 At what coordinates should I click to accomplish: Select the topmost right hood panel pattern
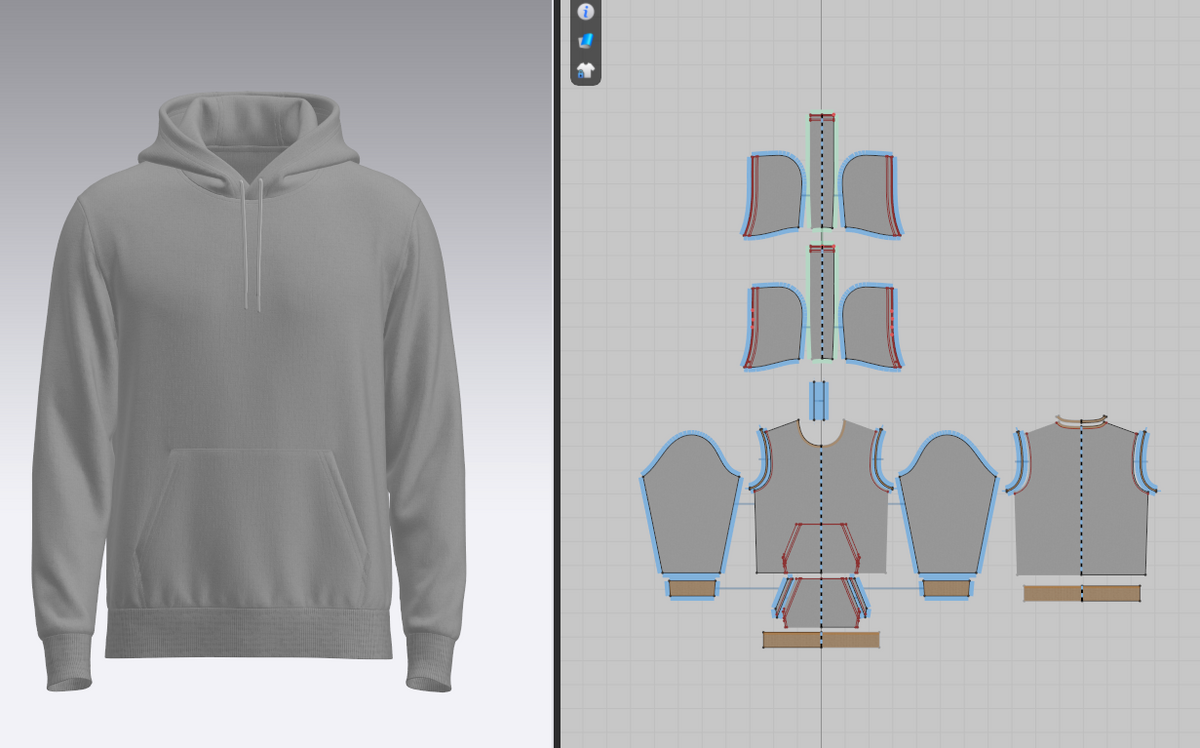869,195
